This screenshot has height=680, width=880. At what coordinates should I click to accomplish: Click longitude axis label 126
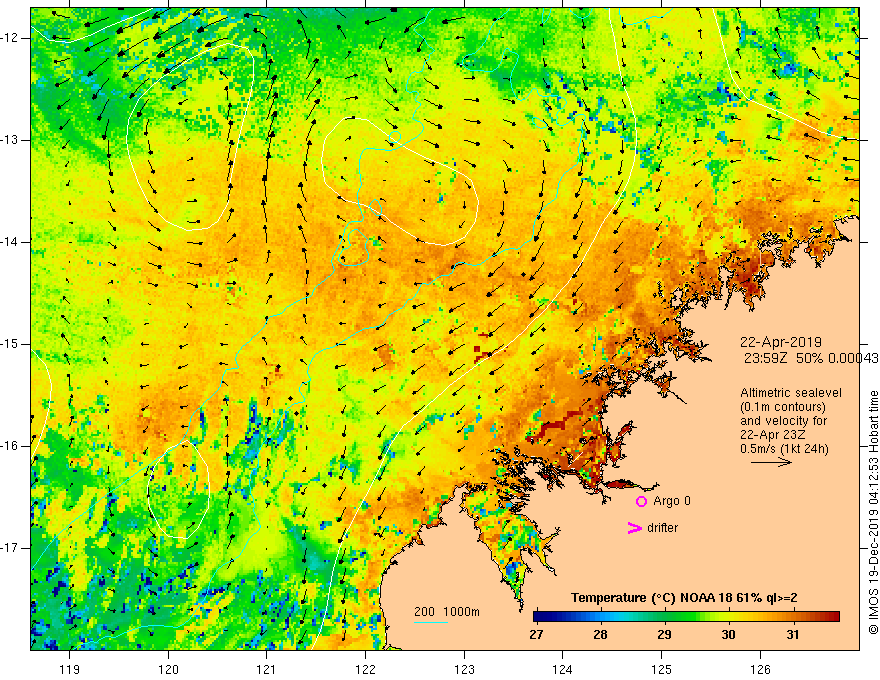760,669
